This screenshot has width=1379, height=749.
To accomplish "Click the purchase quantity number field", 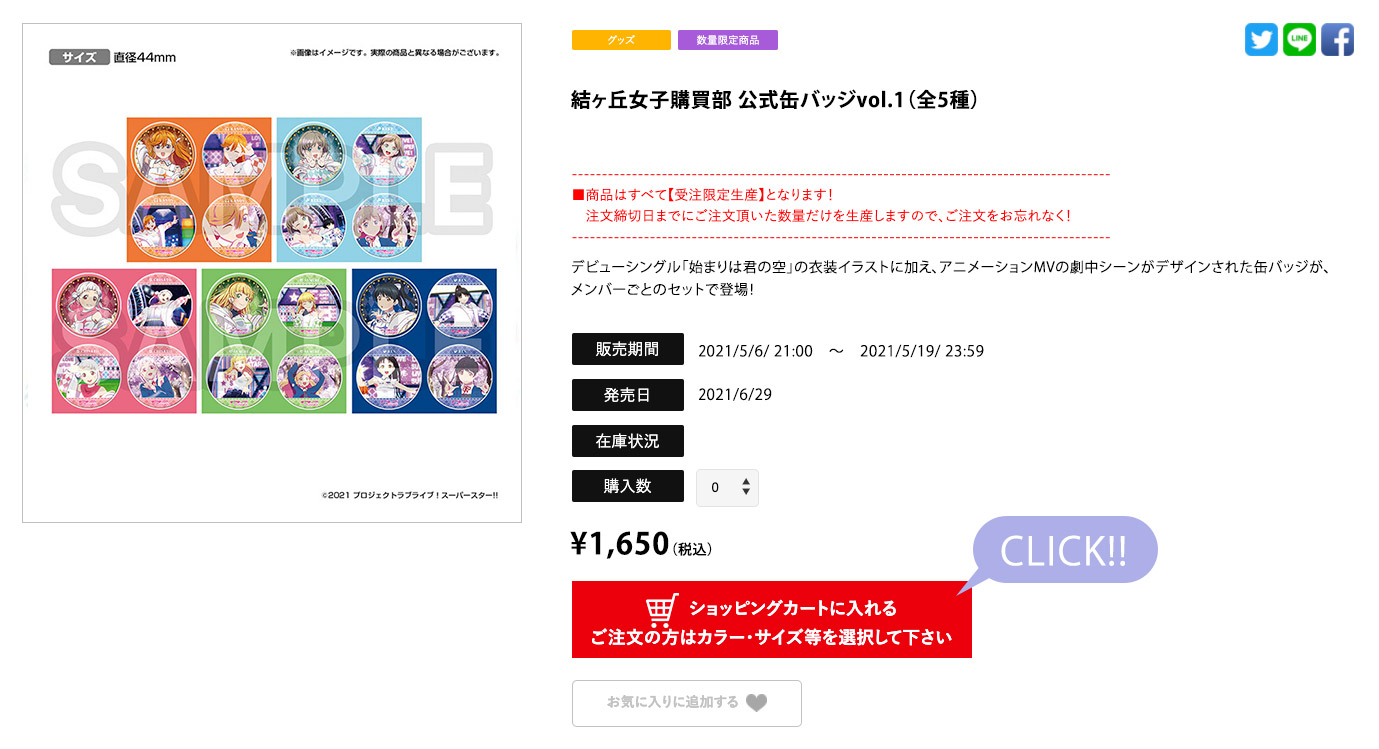I will [x=727, y=487].
